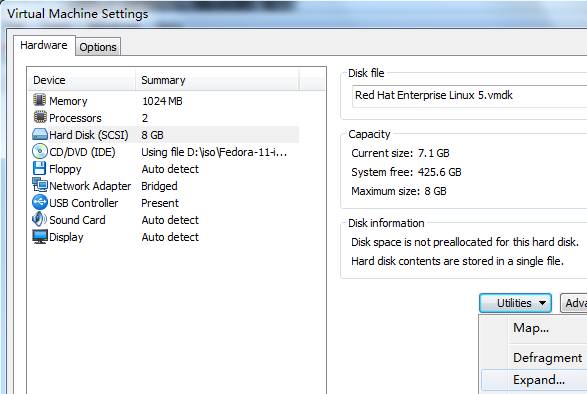The width and height of the screenshot is (587, 394).
Task: Click the Advanced button beside Utilities
Action: [574, 303]
